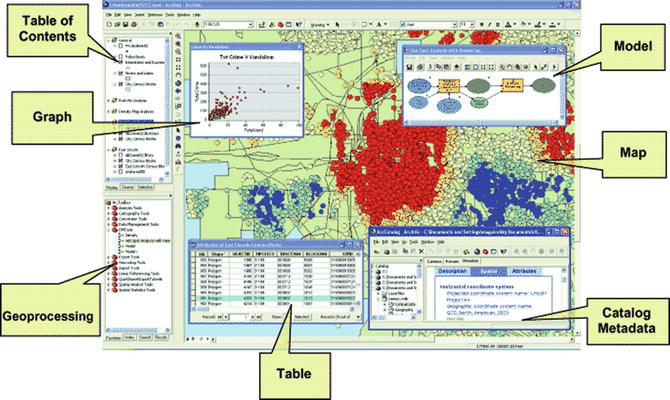Select the Zoom In tool

(x=178, y=36)
